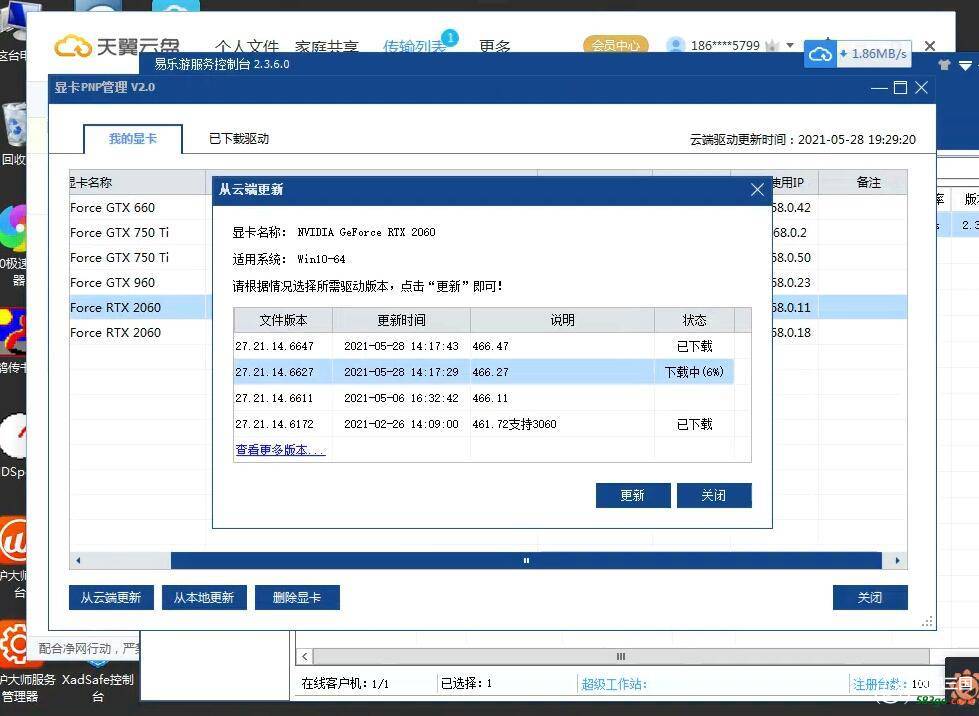Click the 文件版本 column header
Image resolution: width=979 pixels, height=716 pixels.
tap(283, 320)
